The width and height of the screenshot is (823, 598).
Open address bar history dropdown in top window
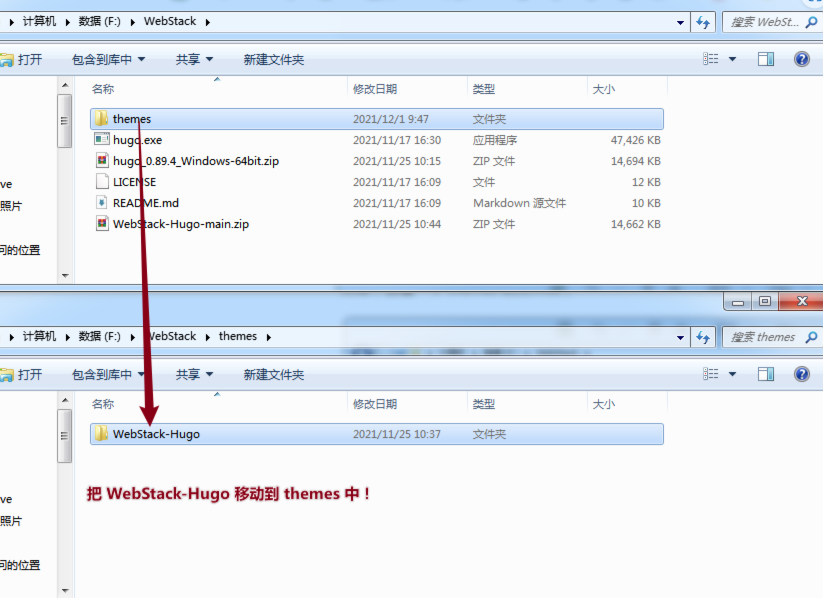(680, 22)
